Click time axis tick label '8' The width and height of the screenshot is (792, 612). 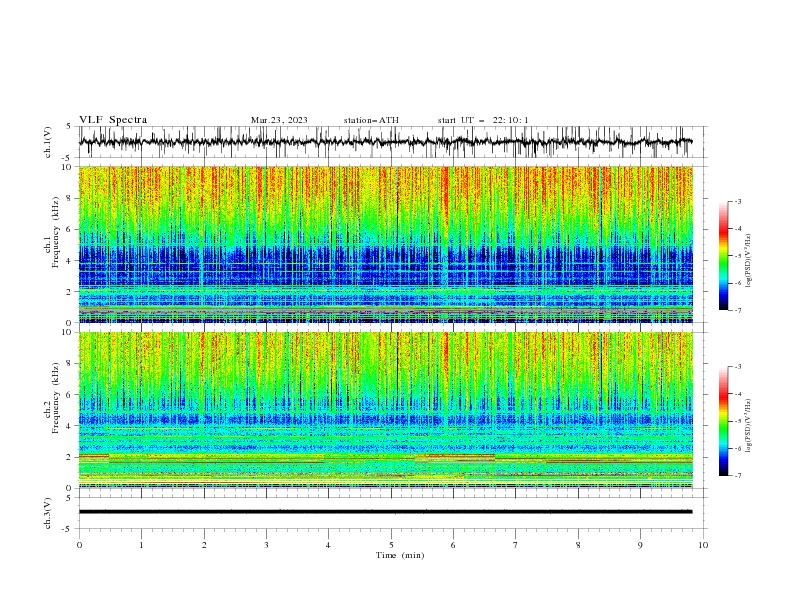(578, 545)
